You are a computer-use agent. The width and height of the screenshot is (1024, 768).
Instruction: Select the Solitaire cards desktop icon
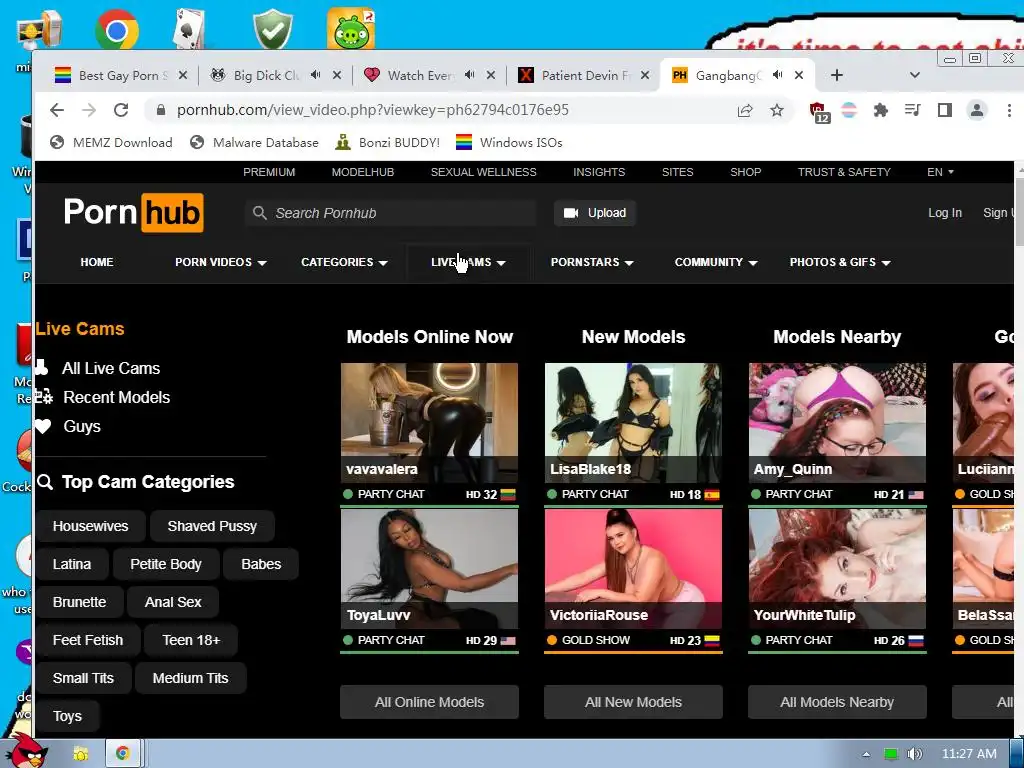pyautogui.click(x=190, y=29)
